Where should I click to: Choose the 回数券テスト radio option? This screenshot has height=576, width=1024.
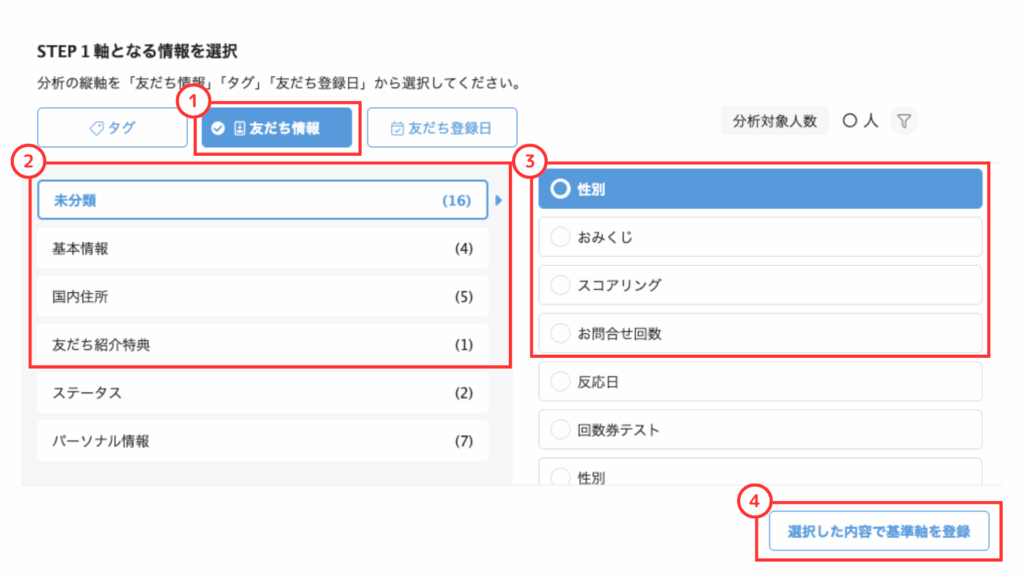560,430
